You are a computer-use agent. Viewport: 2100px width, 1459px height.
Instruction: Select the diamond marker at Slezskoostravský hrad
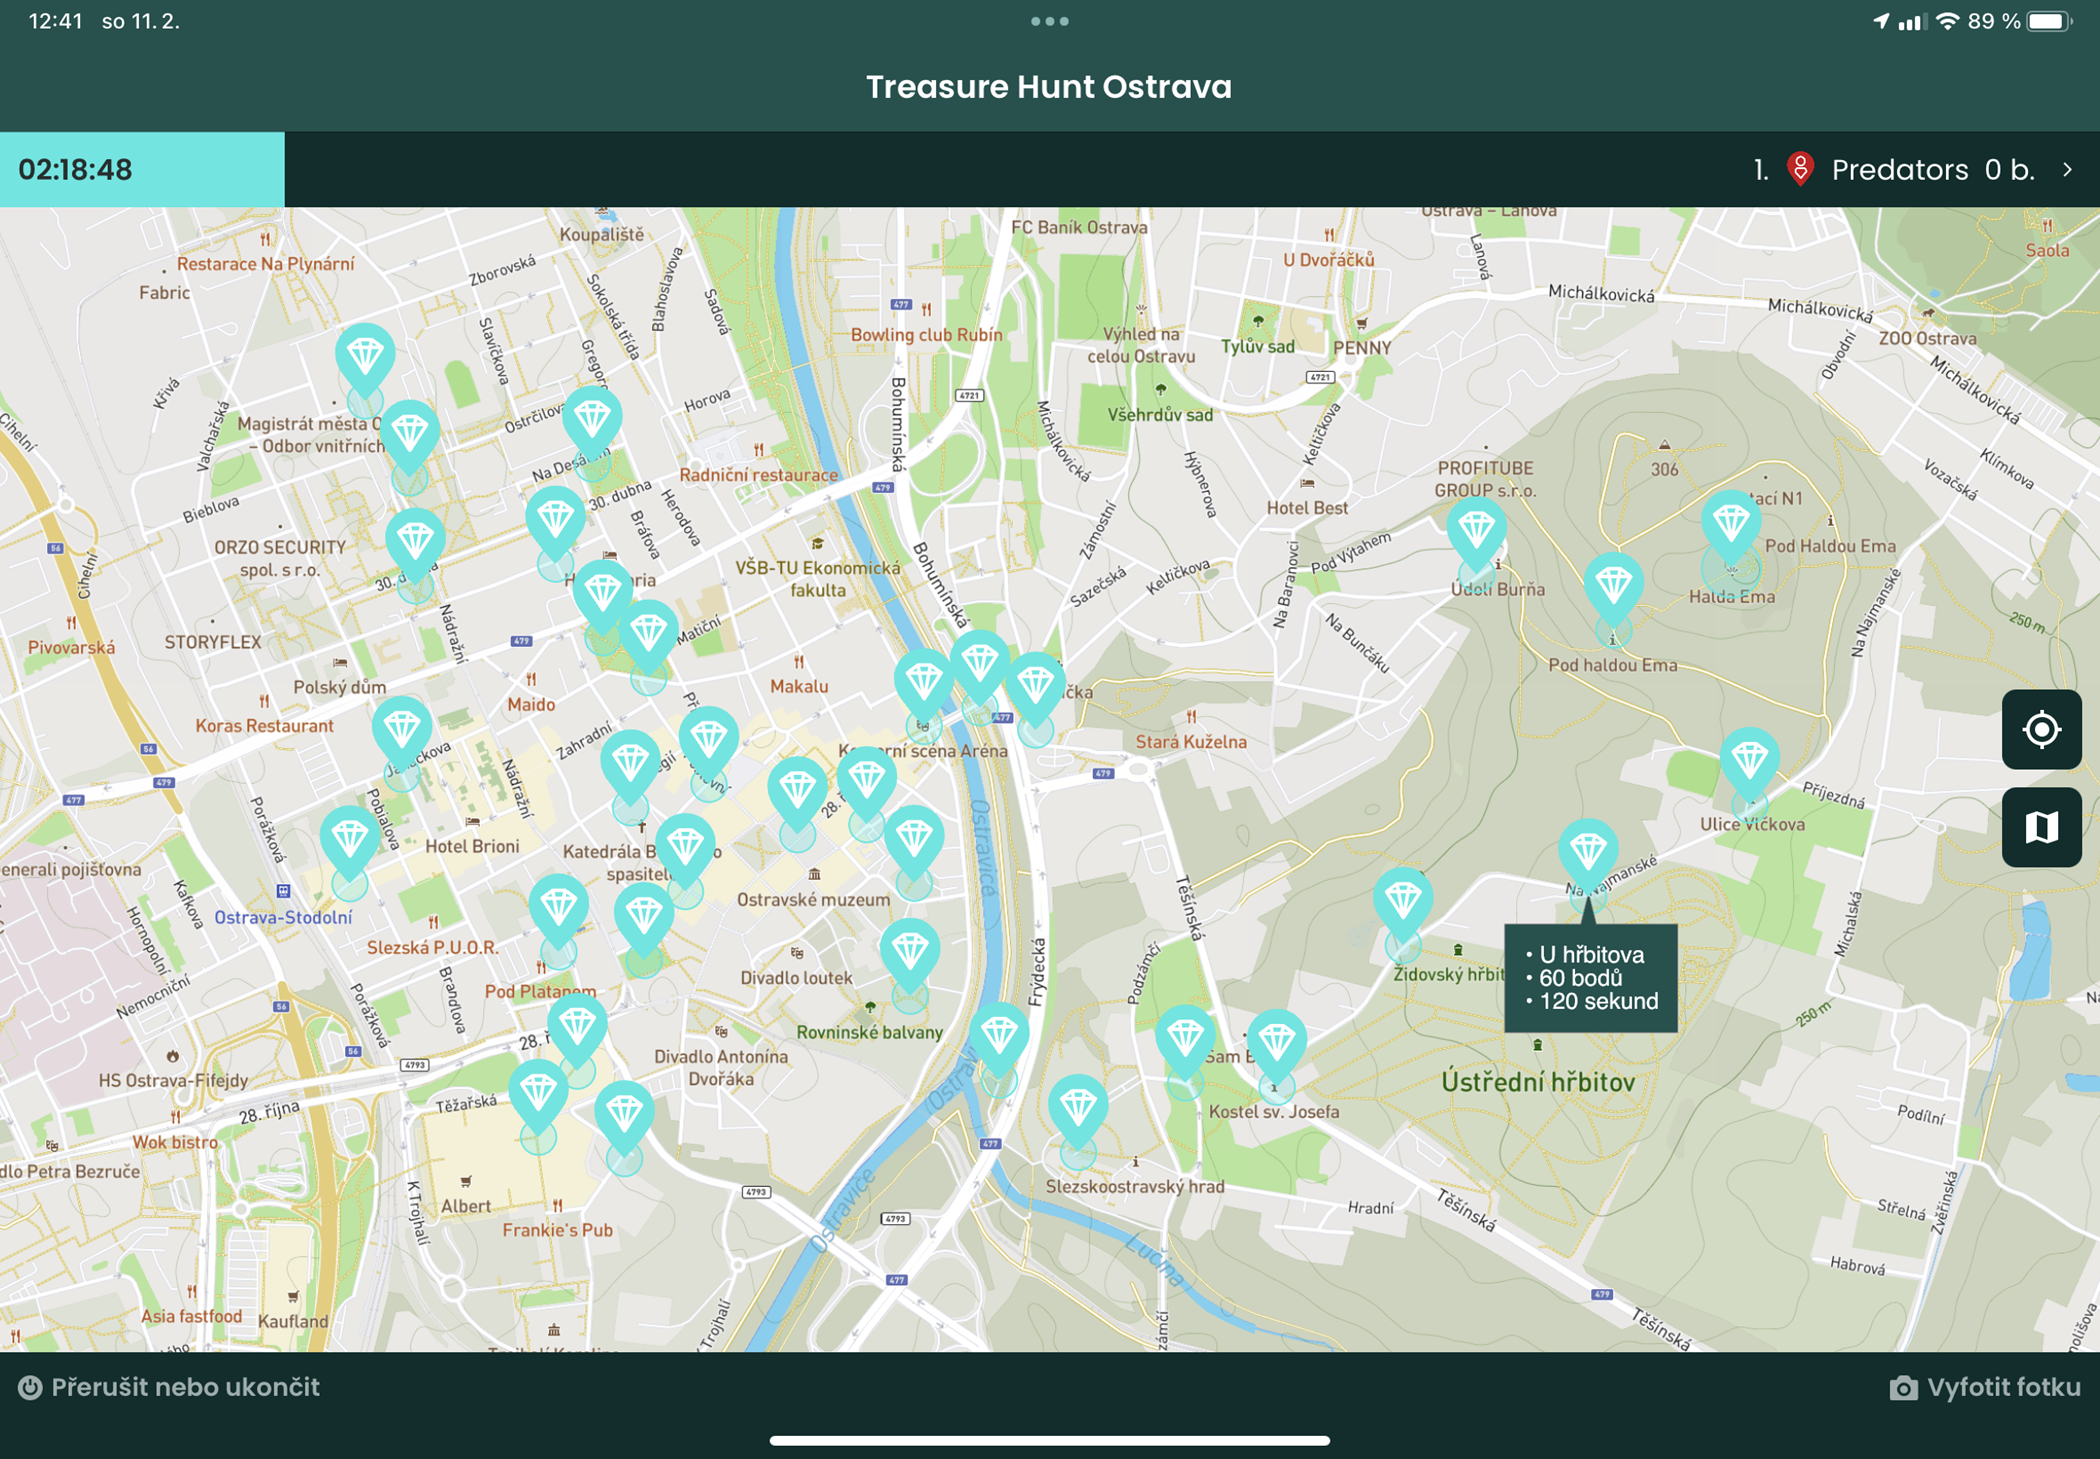pyautogui.click(x=1077, y=1109)
